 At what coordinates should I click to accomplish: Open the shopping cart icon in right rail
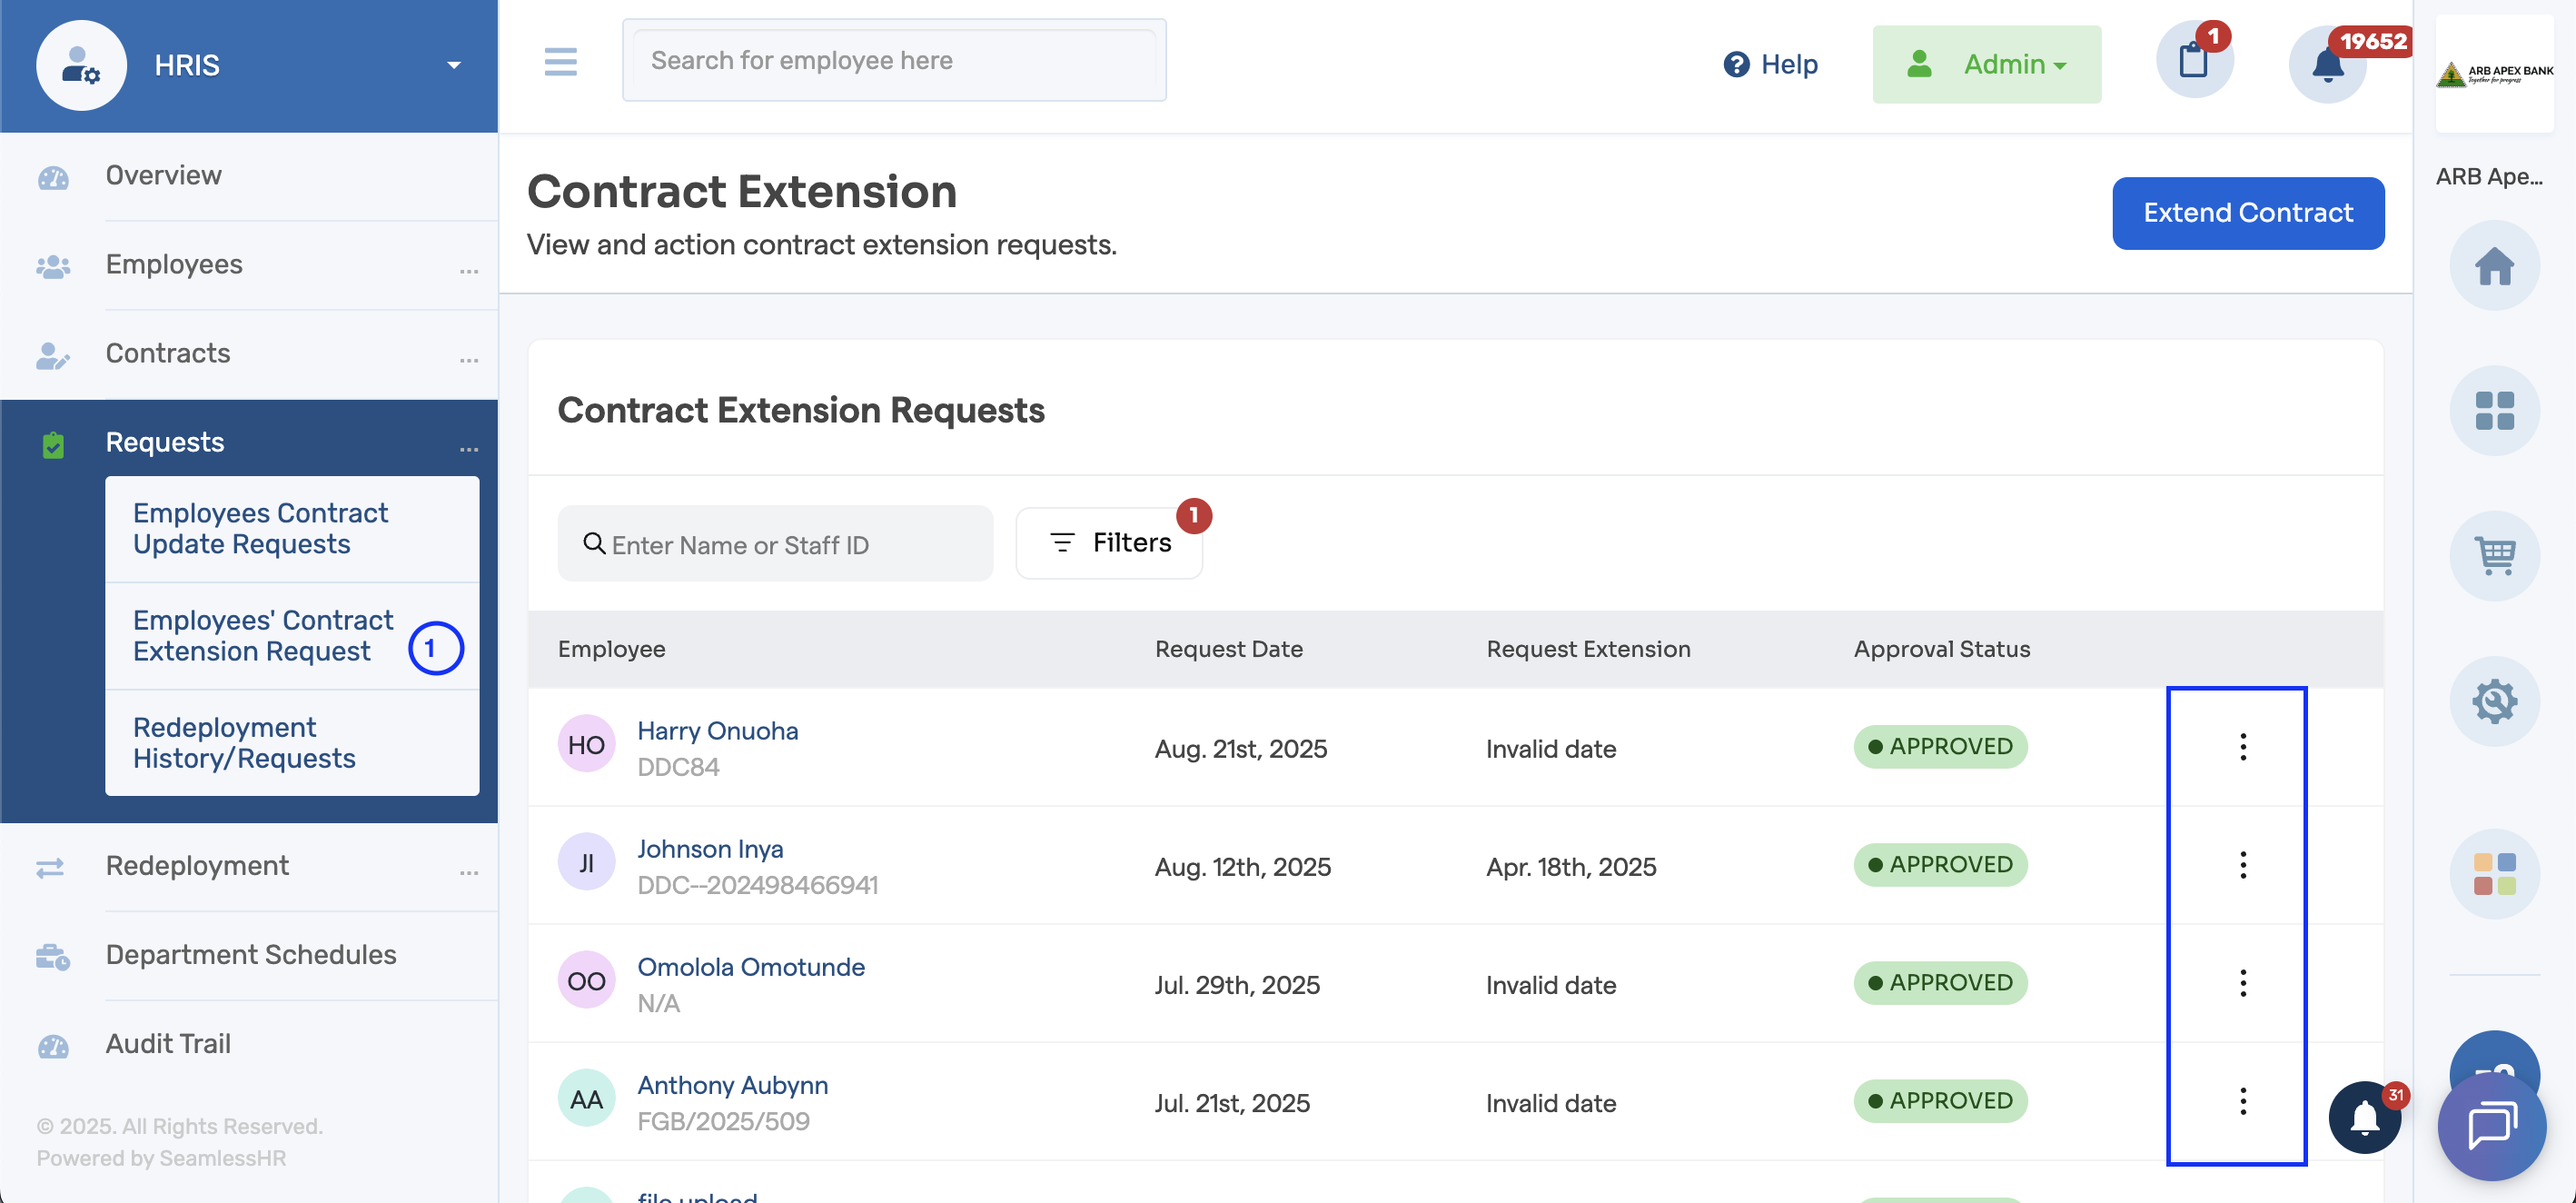pos(2494,556)
